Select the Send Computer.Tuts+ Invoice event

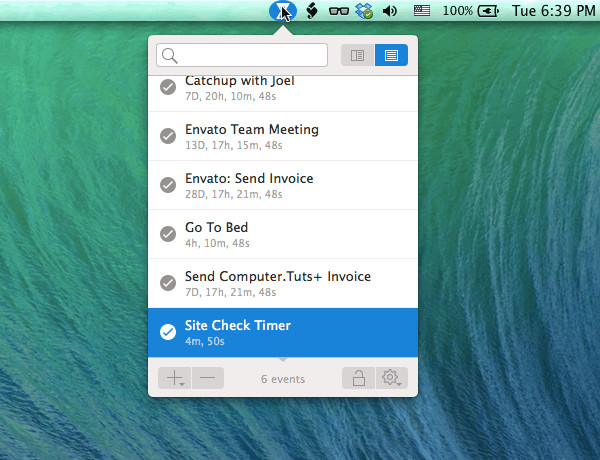pyautogui.click(x=283, y=283)
